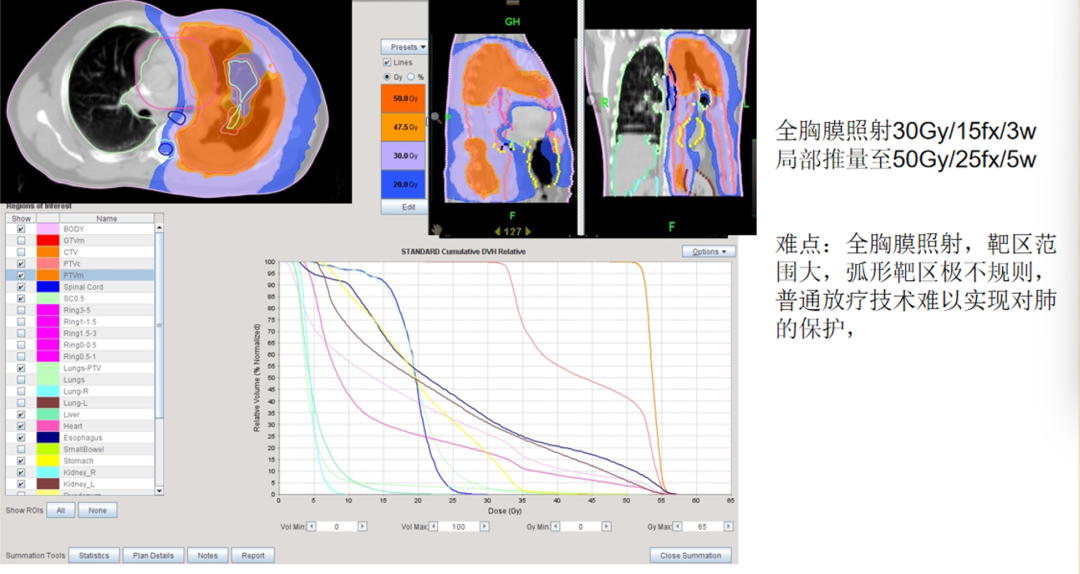1080x574 pixels.
Task: Advance to next slice with right arrow beside 127
Action: coord(529,231)
